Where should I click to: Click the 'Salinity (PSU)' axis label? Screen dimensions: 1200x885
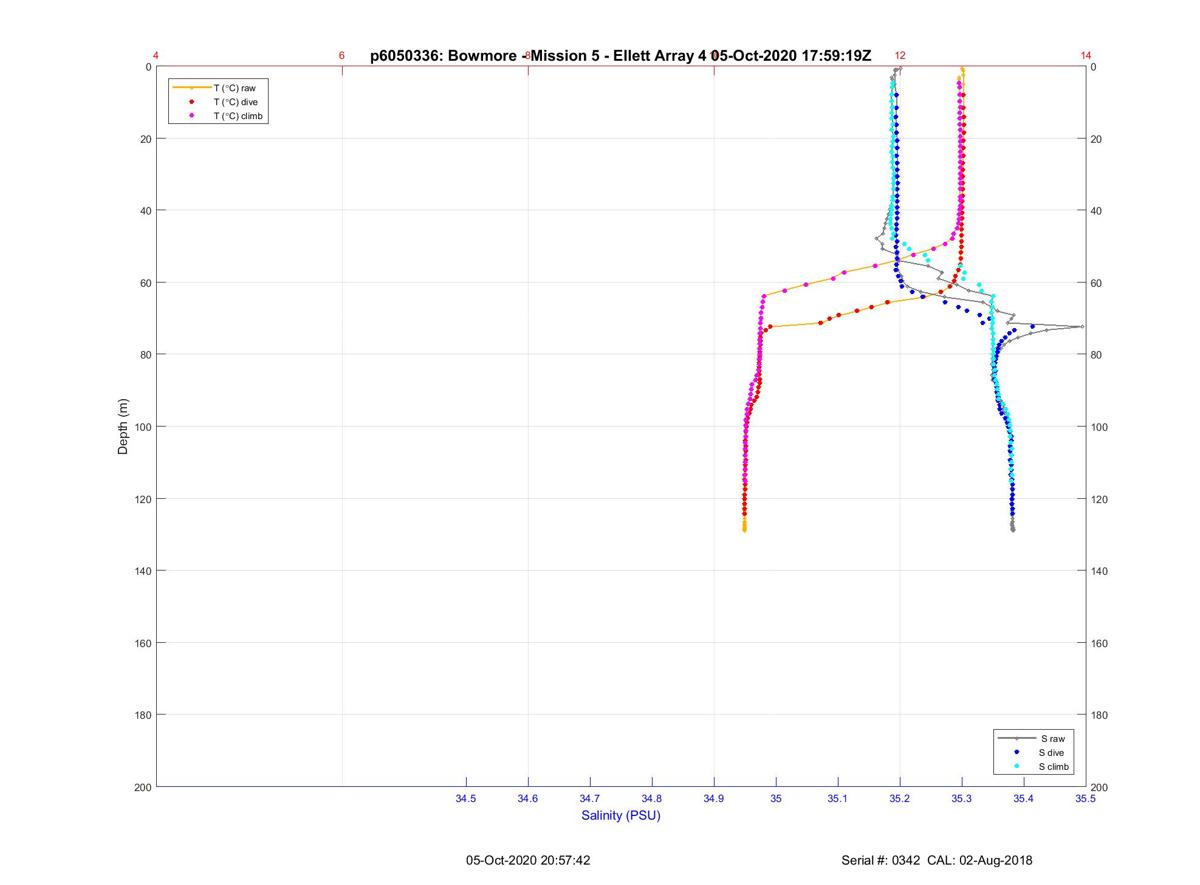[621, 815]
